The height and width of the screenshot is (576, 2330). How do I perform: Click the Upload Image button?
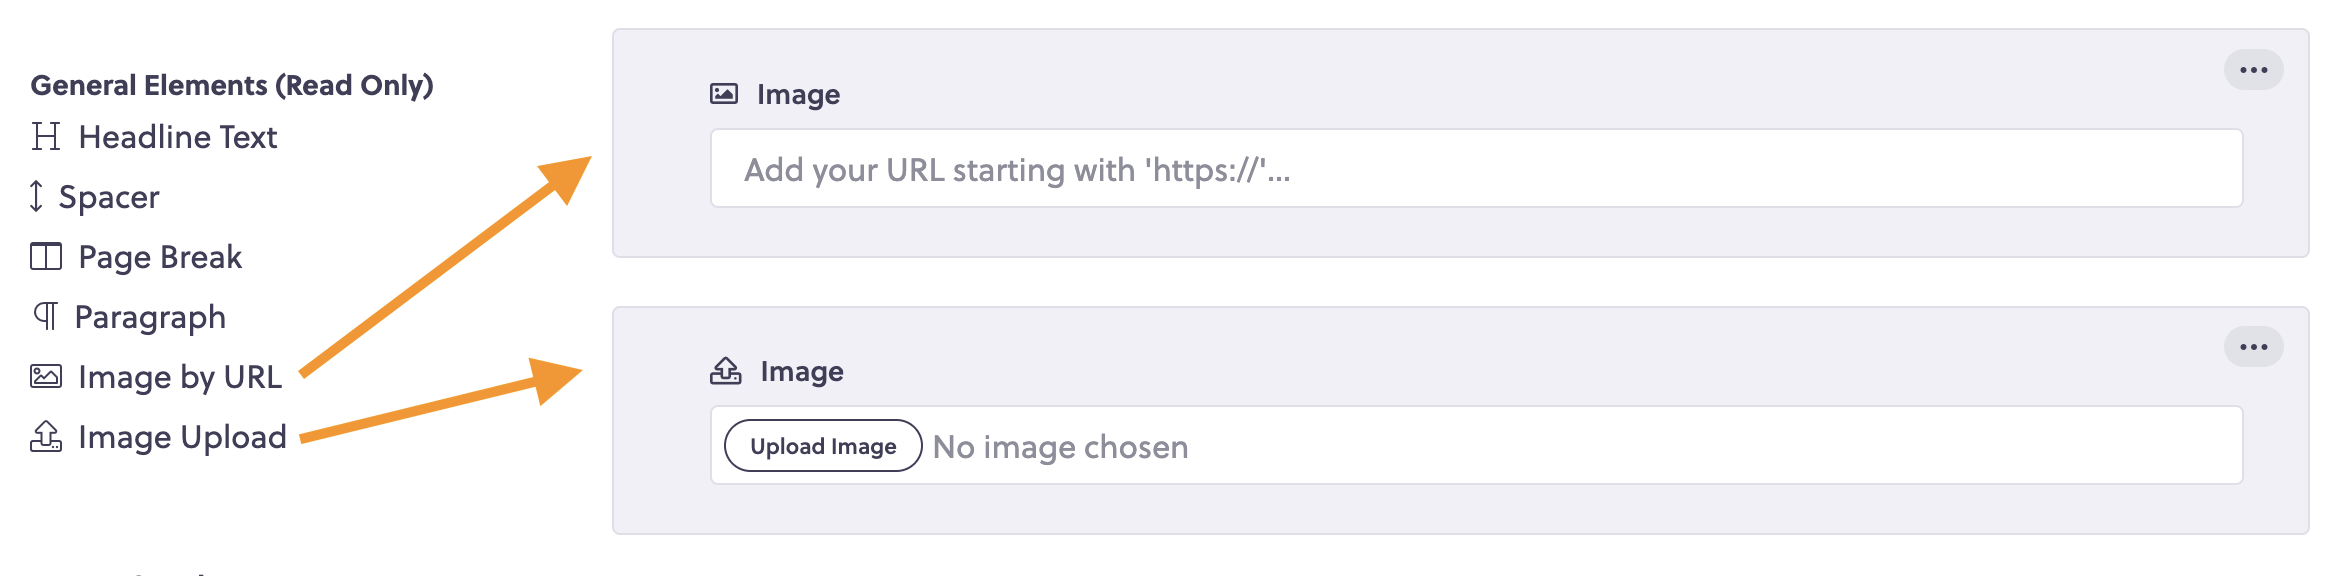click(x=823, y=446)
